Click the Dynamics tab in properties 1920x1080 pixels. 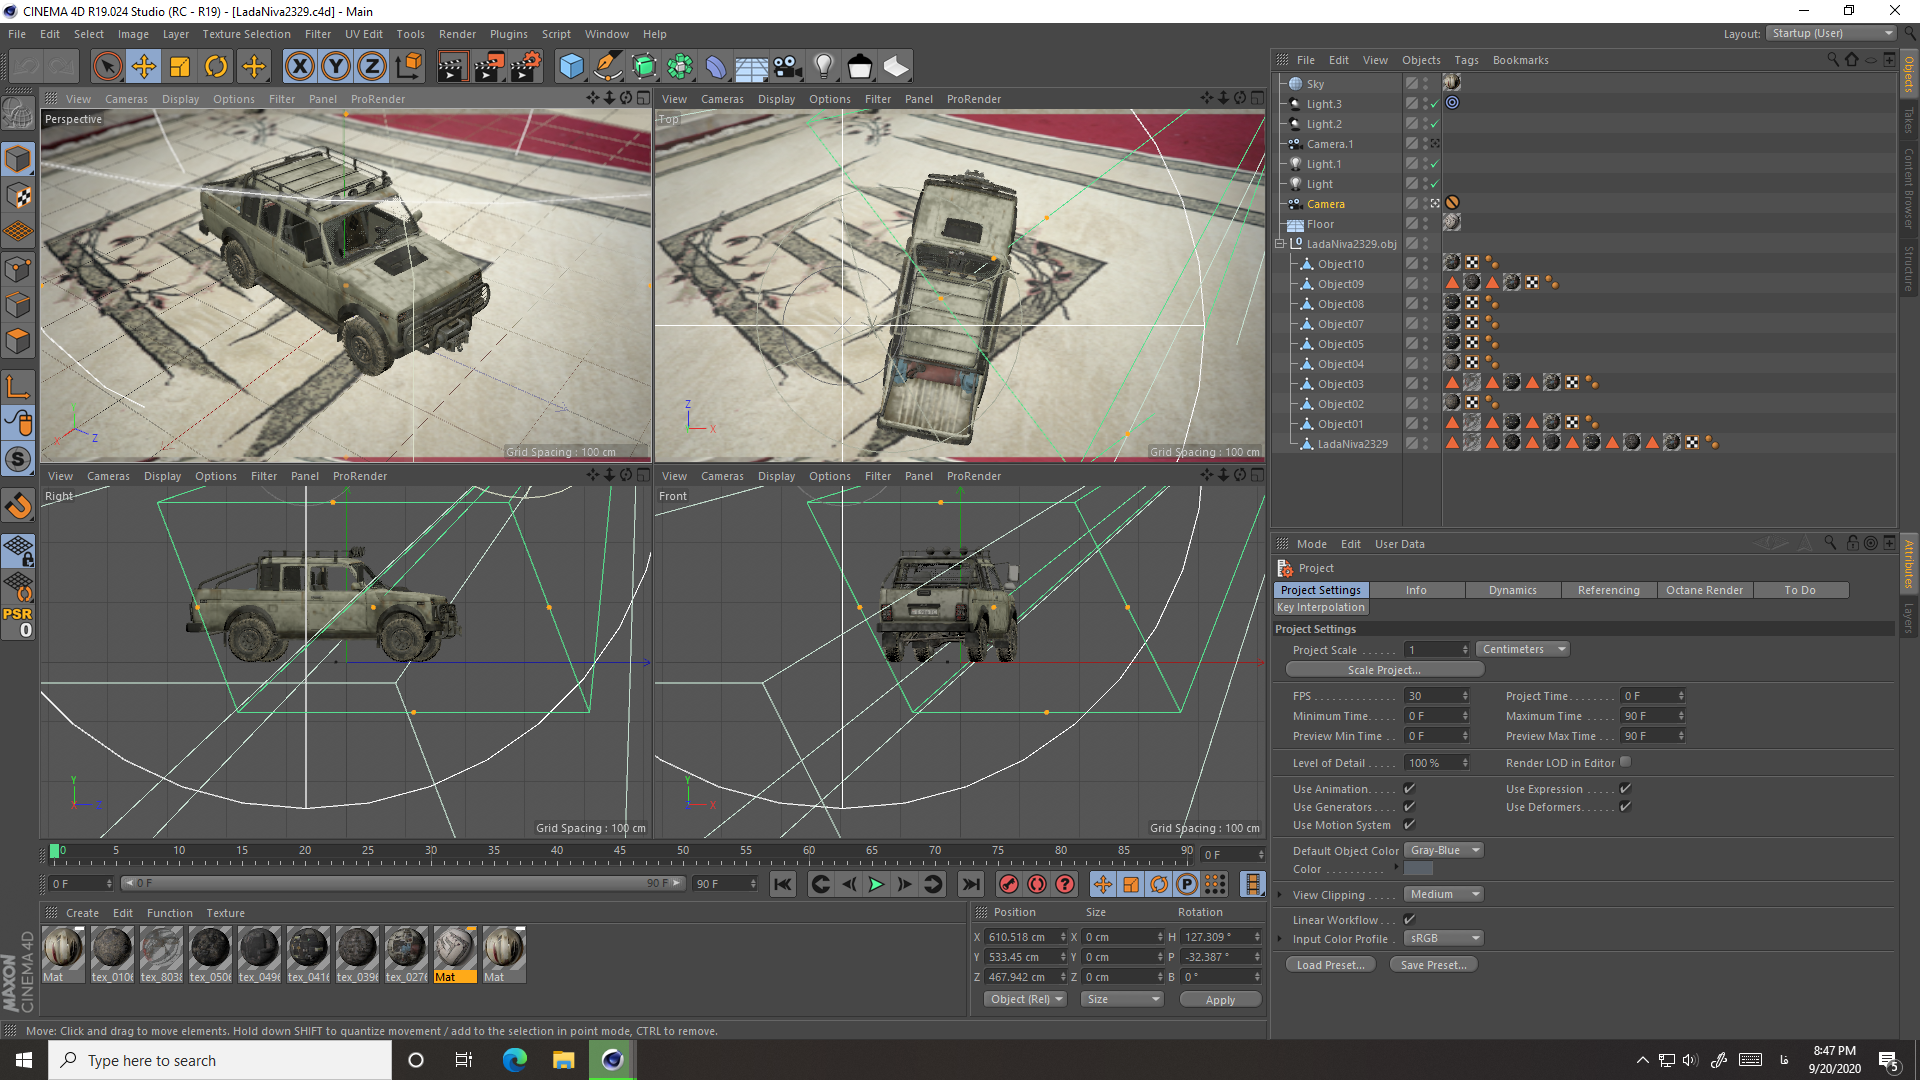(x=1513, y=589)
